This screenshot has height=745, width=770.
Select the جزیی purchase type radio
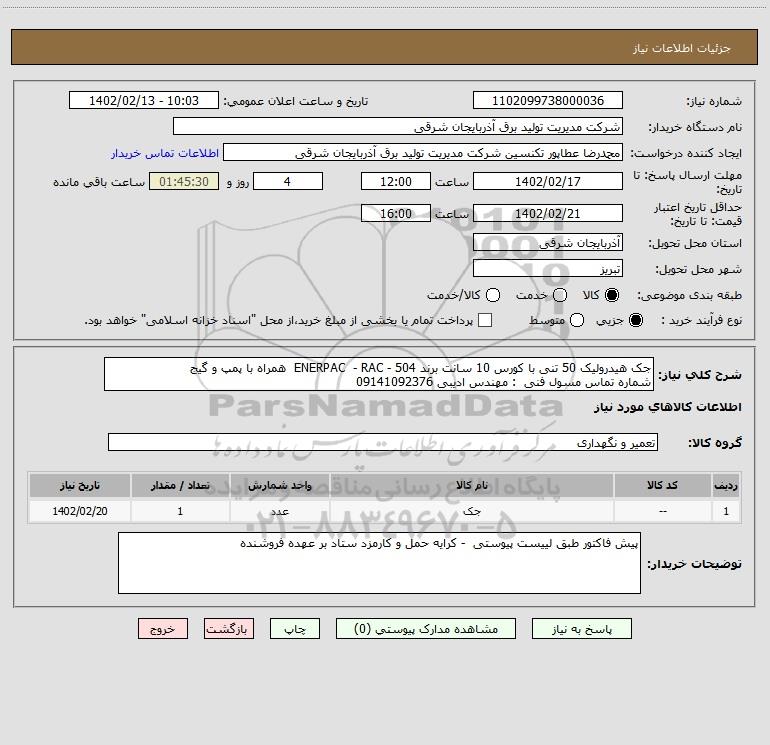pos(636,320)
